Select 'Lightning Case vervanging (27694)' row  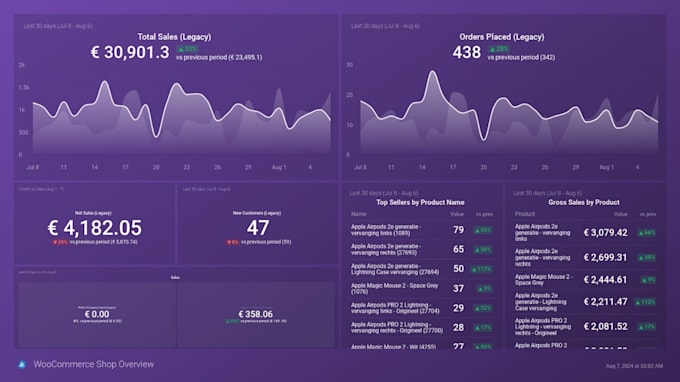422,269
